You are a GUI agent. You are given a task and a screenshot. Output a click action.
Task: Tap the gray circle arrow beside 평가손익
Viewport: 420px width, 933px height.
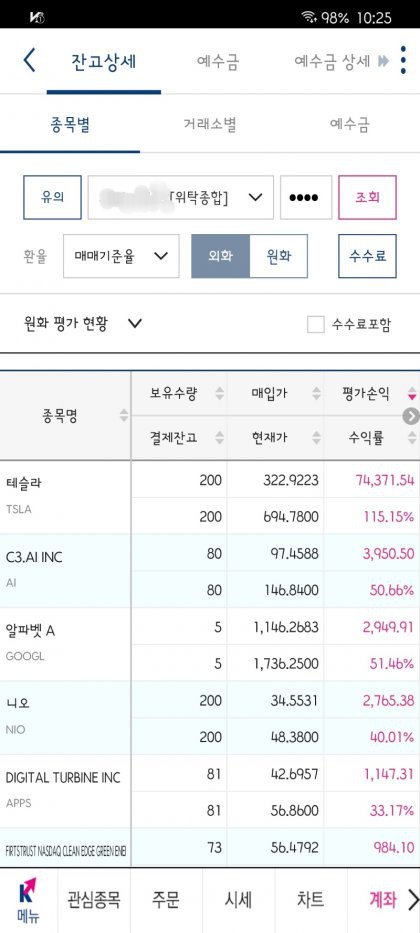point(411,416)
